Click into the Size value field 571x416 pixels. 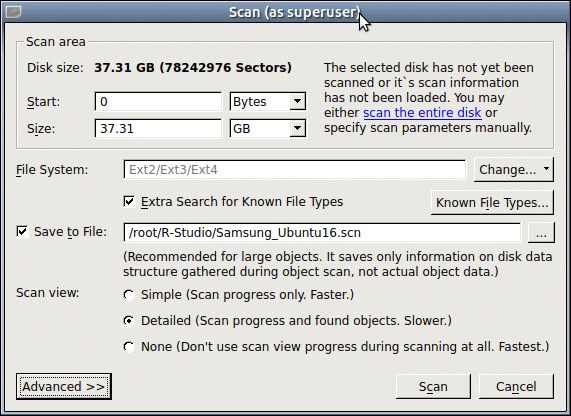(158, 128)
